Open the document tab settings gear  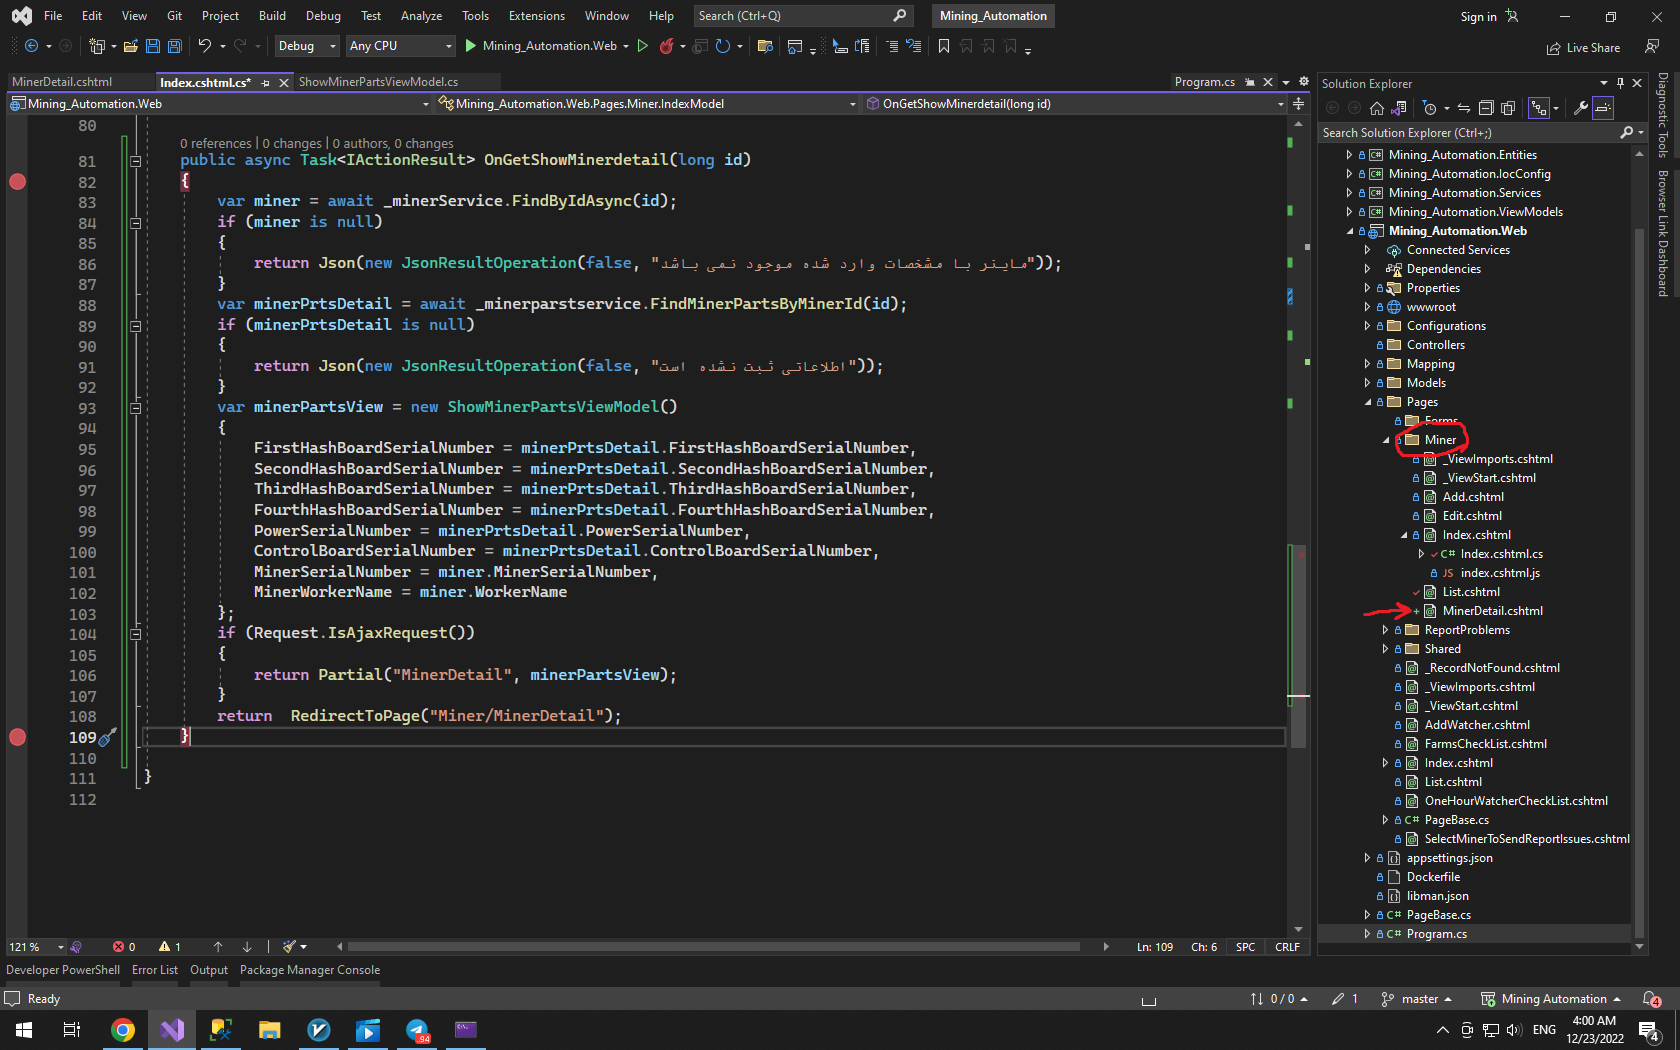[x=1304, y=82]
